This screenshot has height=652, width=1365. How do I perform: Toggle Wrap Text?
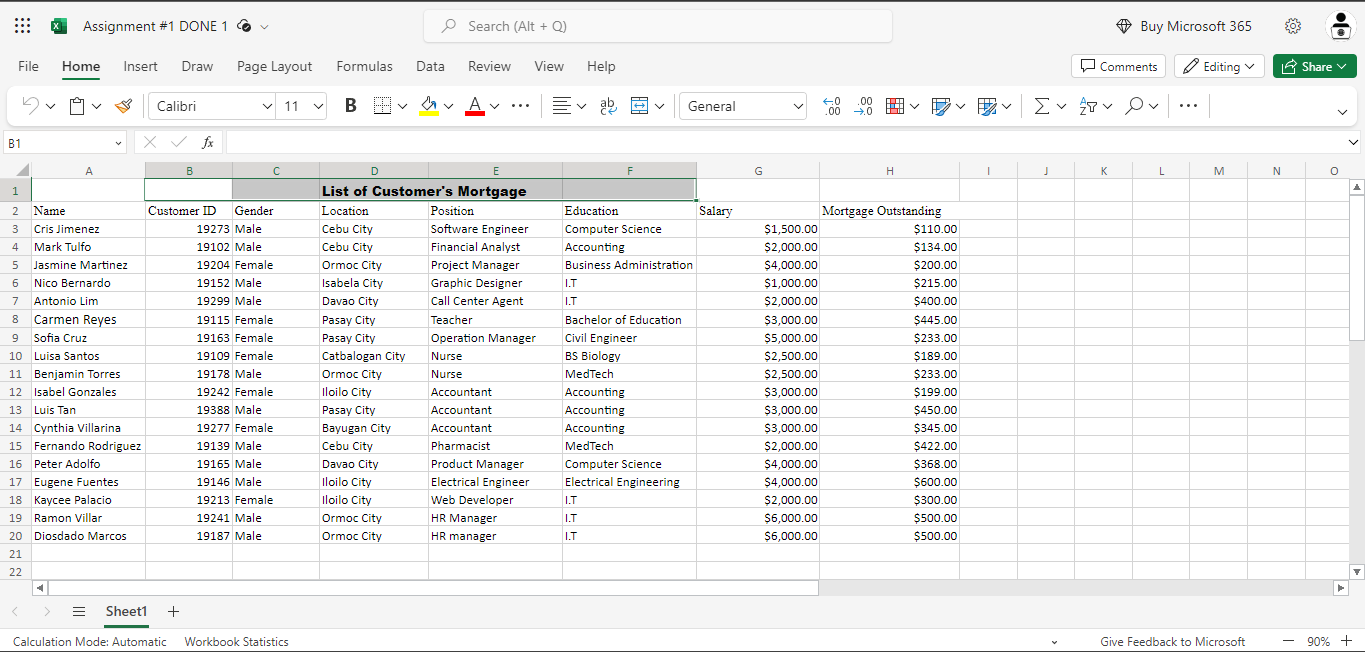[x=608, y=106]
